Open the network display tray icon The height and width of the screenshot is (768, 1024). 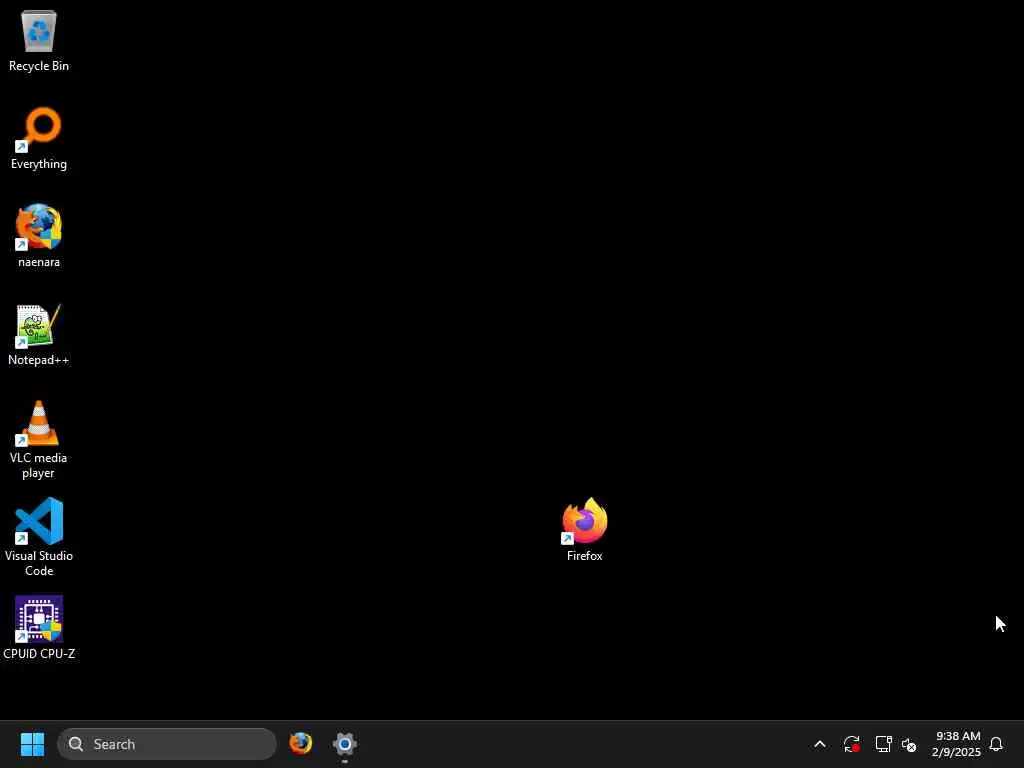[x=883, y=744]
